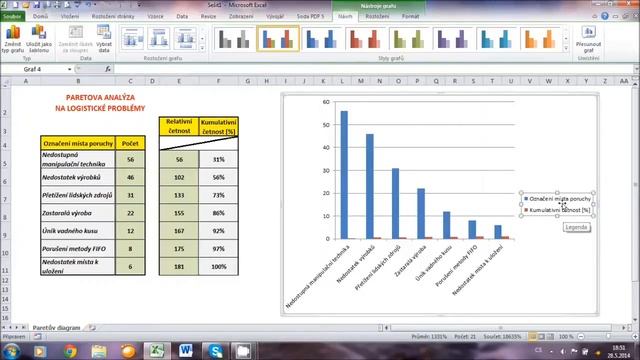Viewport: 640px width, 360px height.
Task: Select the Relativní četnost header cell
Action: click(x=179, y=127)
